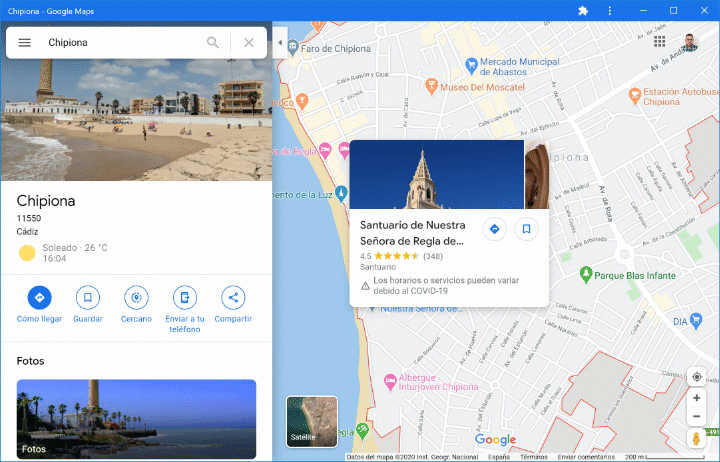The width and height of the screenshot is (720, 462).
Task: Zoom out with the minus button
Action: click(697, 417)
